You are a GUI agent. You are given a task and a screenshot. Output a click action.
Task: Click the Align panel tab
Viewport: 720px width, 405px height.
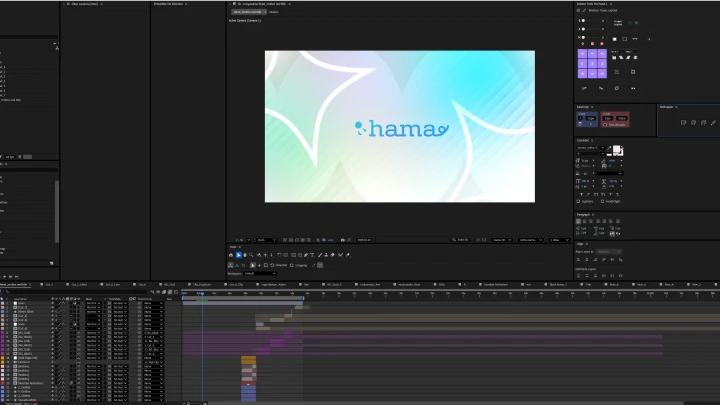pyautogui.click(x=580, y=244)
